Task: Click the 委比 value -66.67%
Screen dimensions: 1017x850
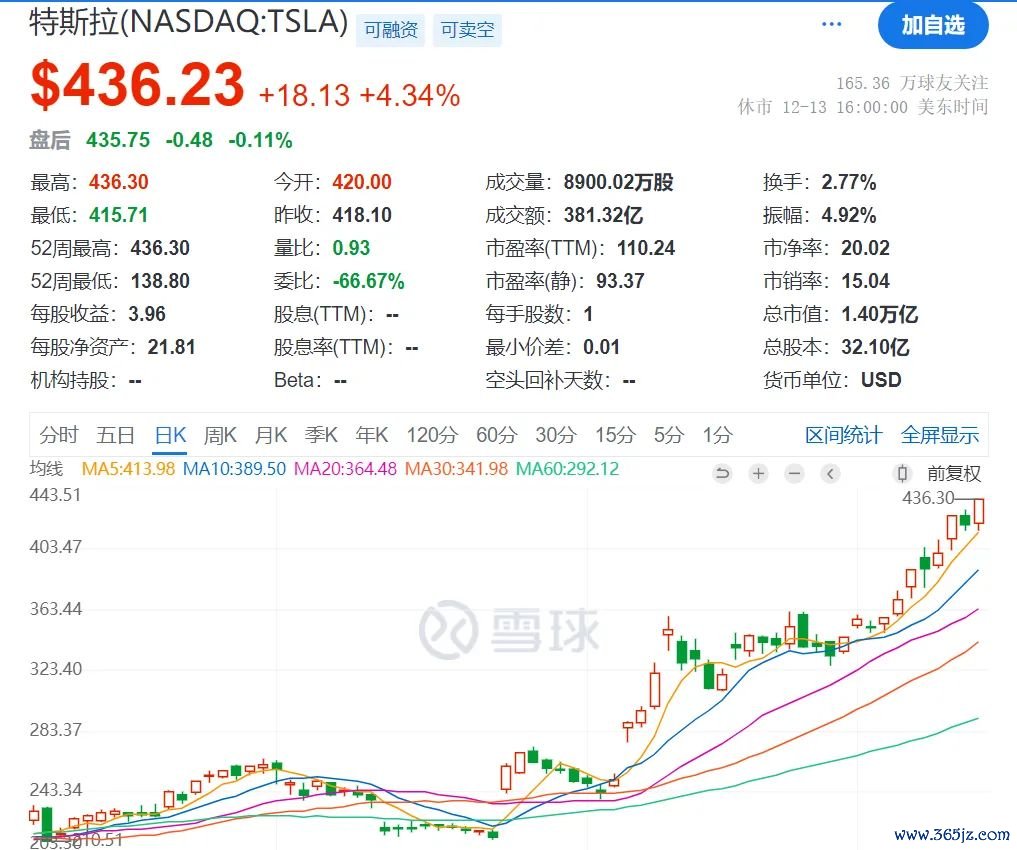Action: 368,281
